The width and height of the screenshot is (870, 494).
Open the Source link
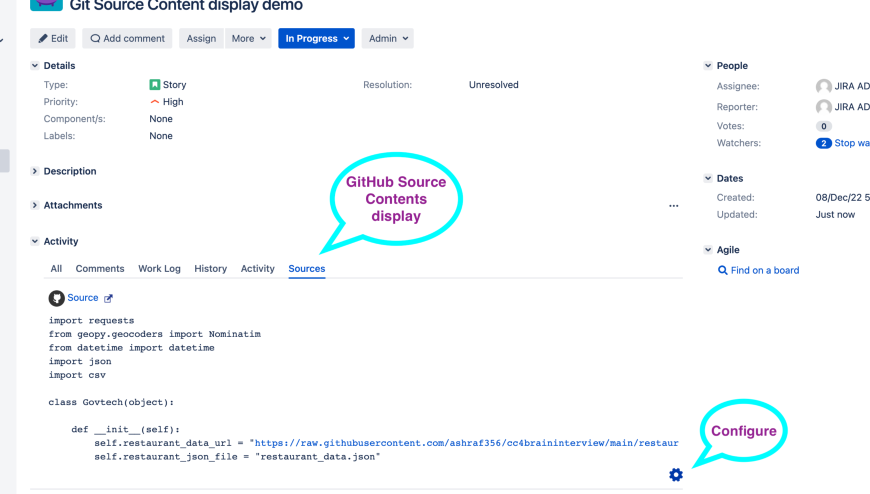[83, 298]
